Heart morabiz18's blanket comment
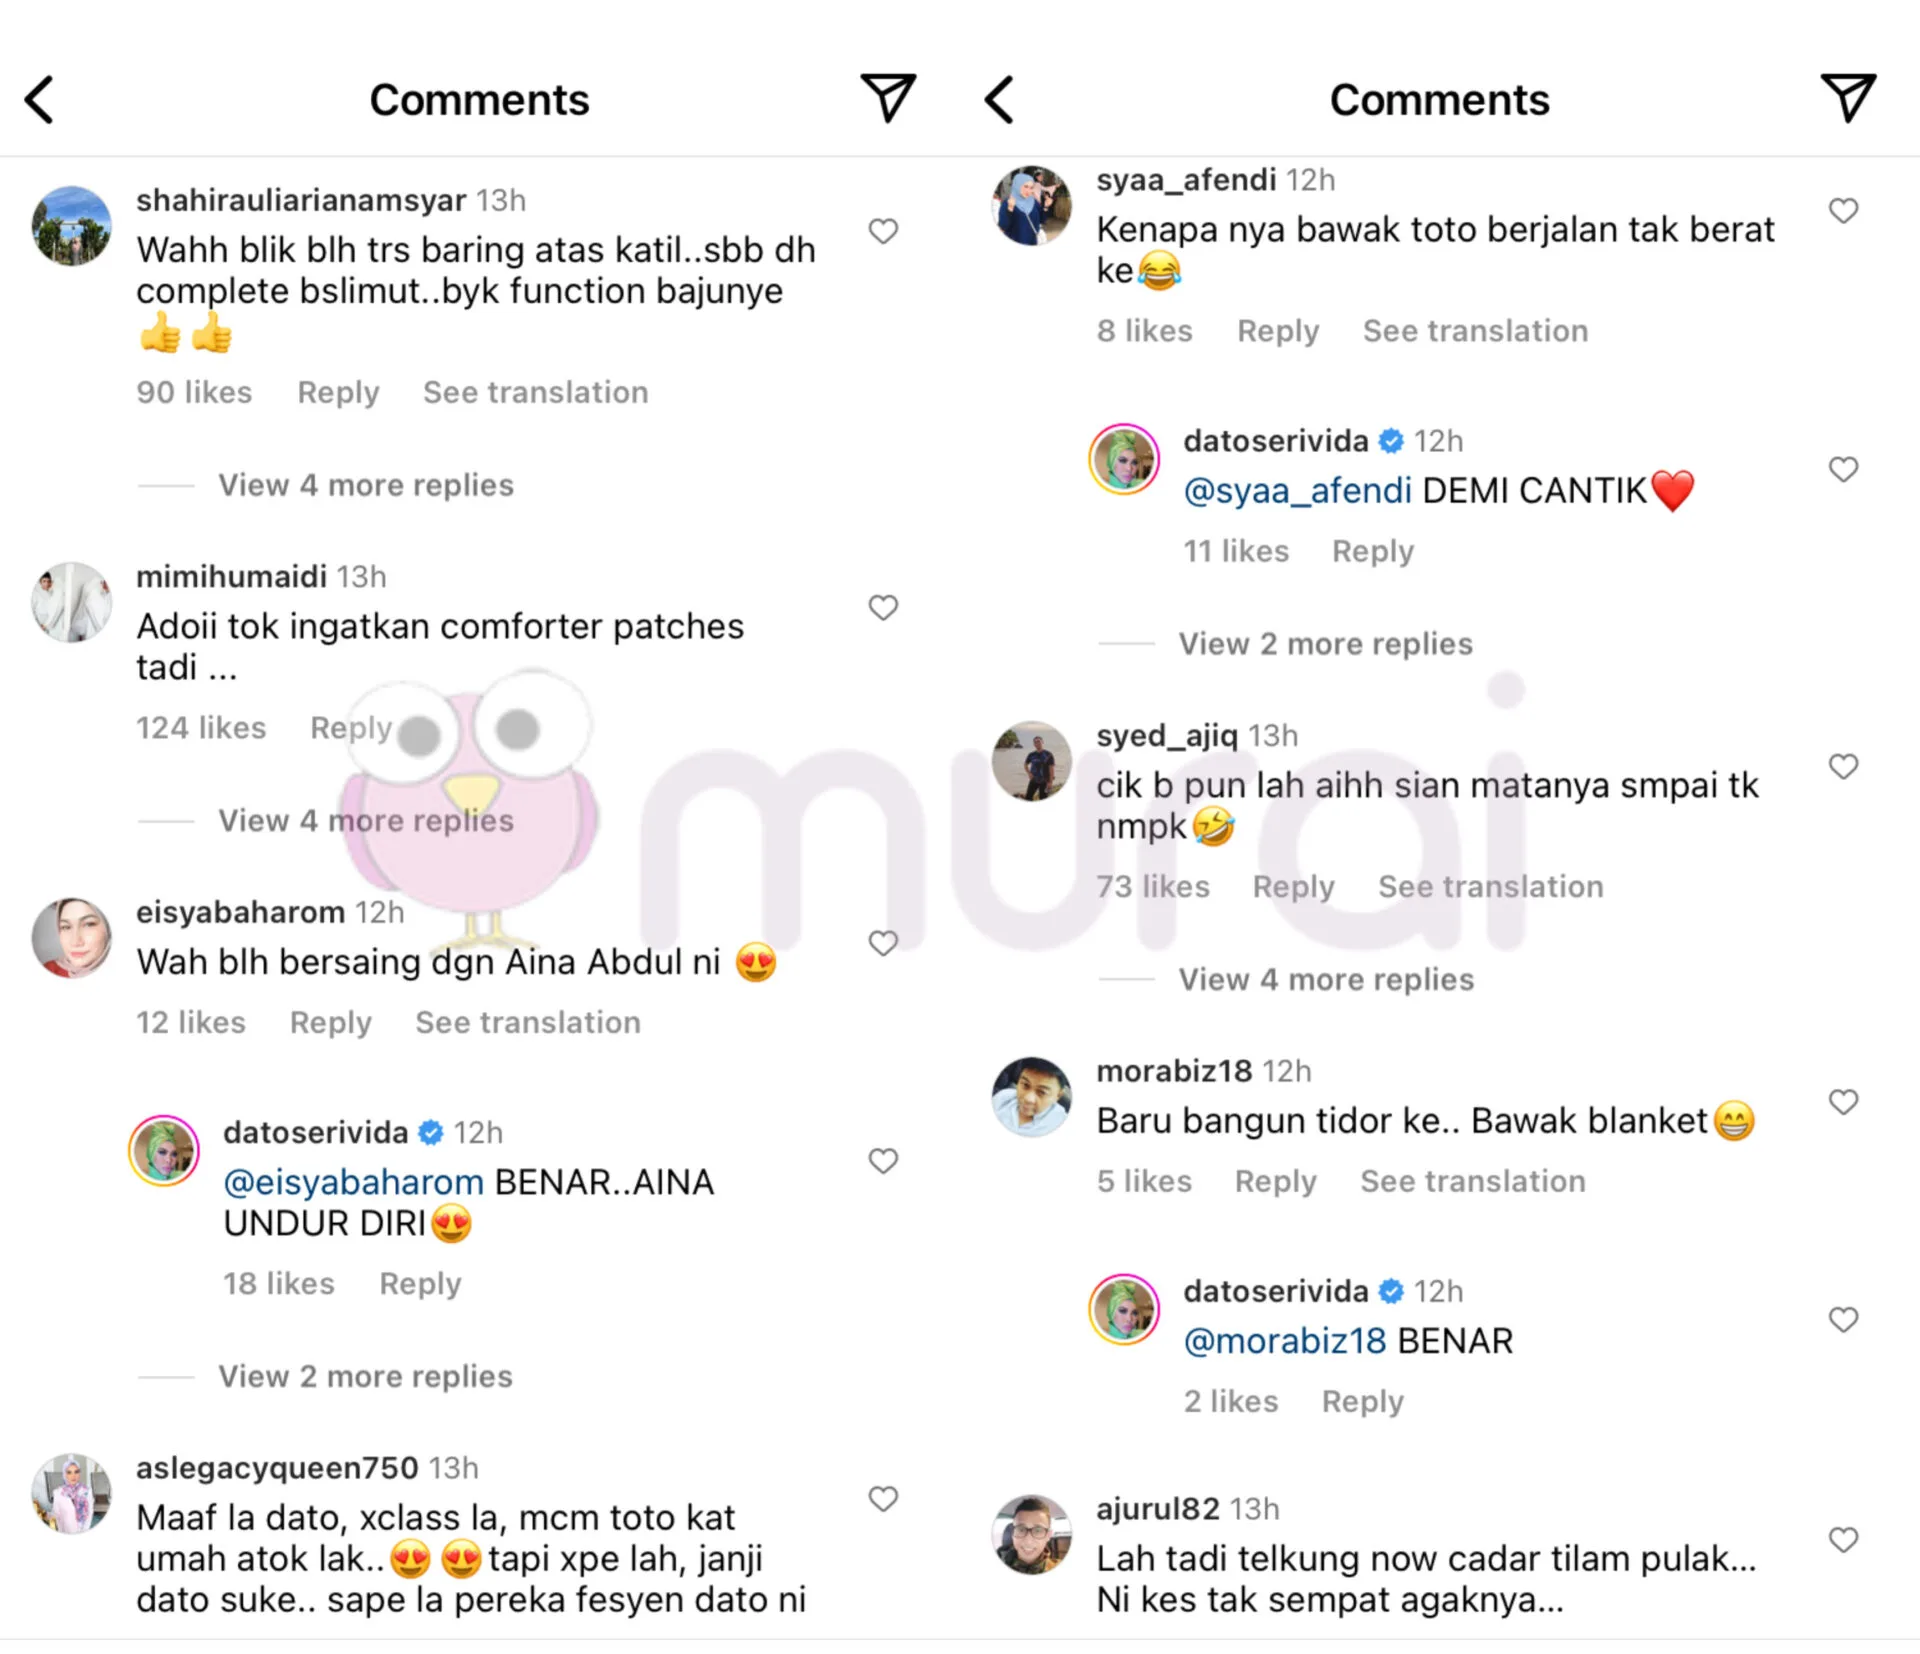This screenshot has width=1920, height=1654. click(1843, 1102)
